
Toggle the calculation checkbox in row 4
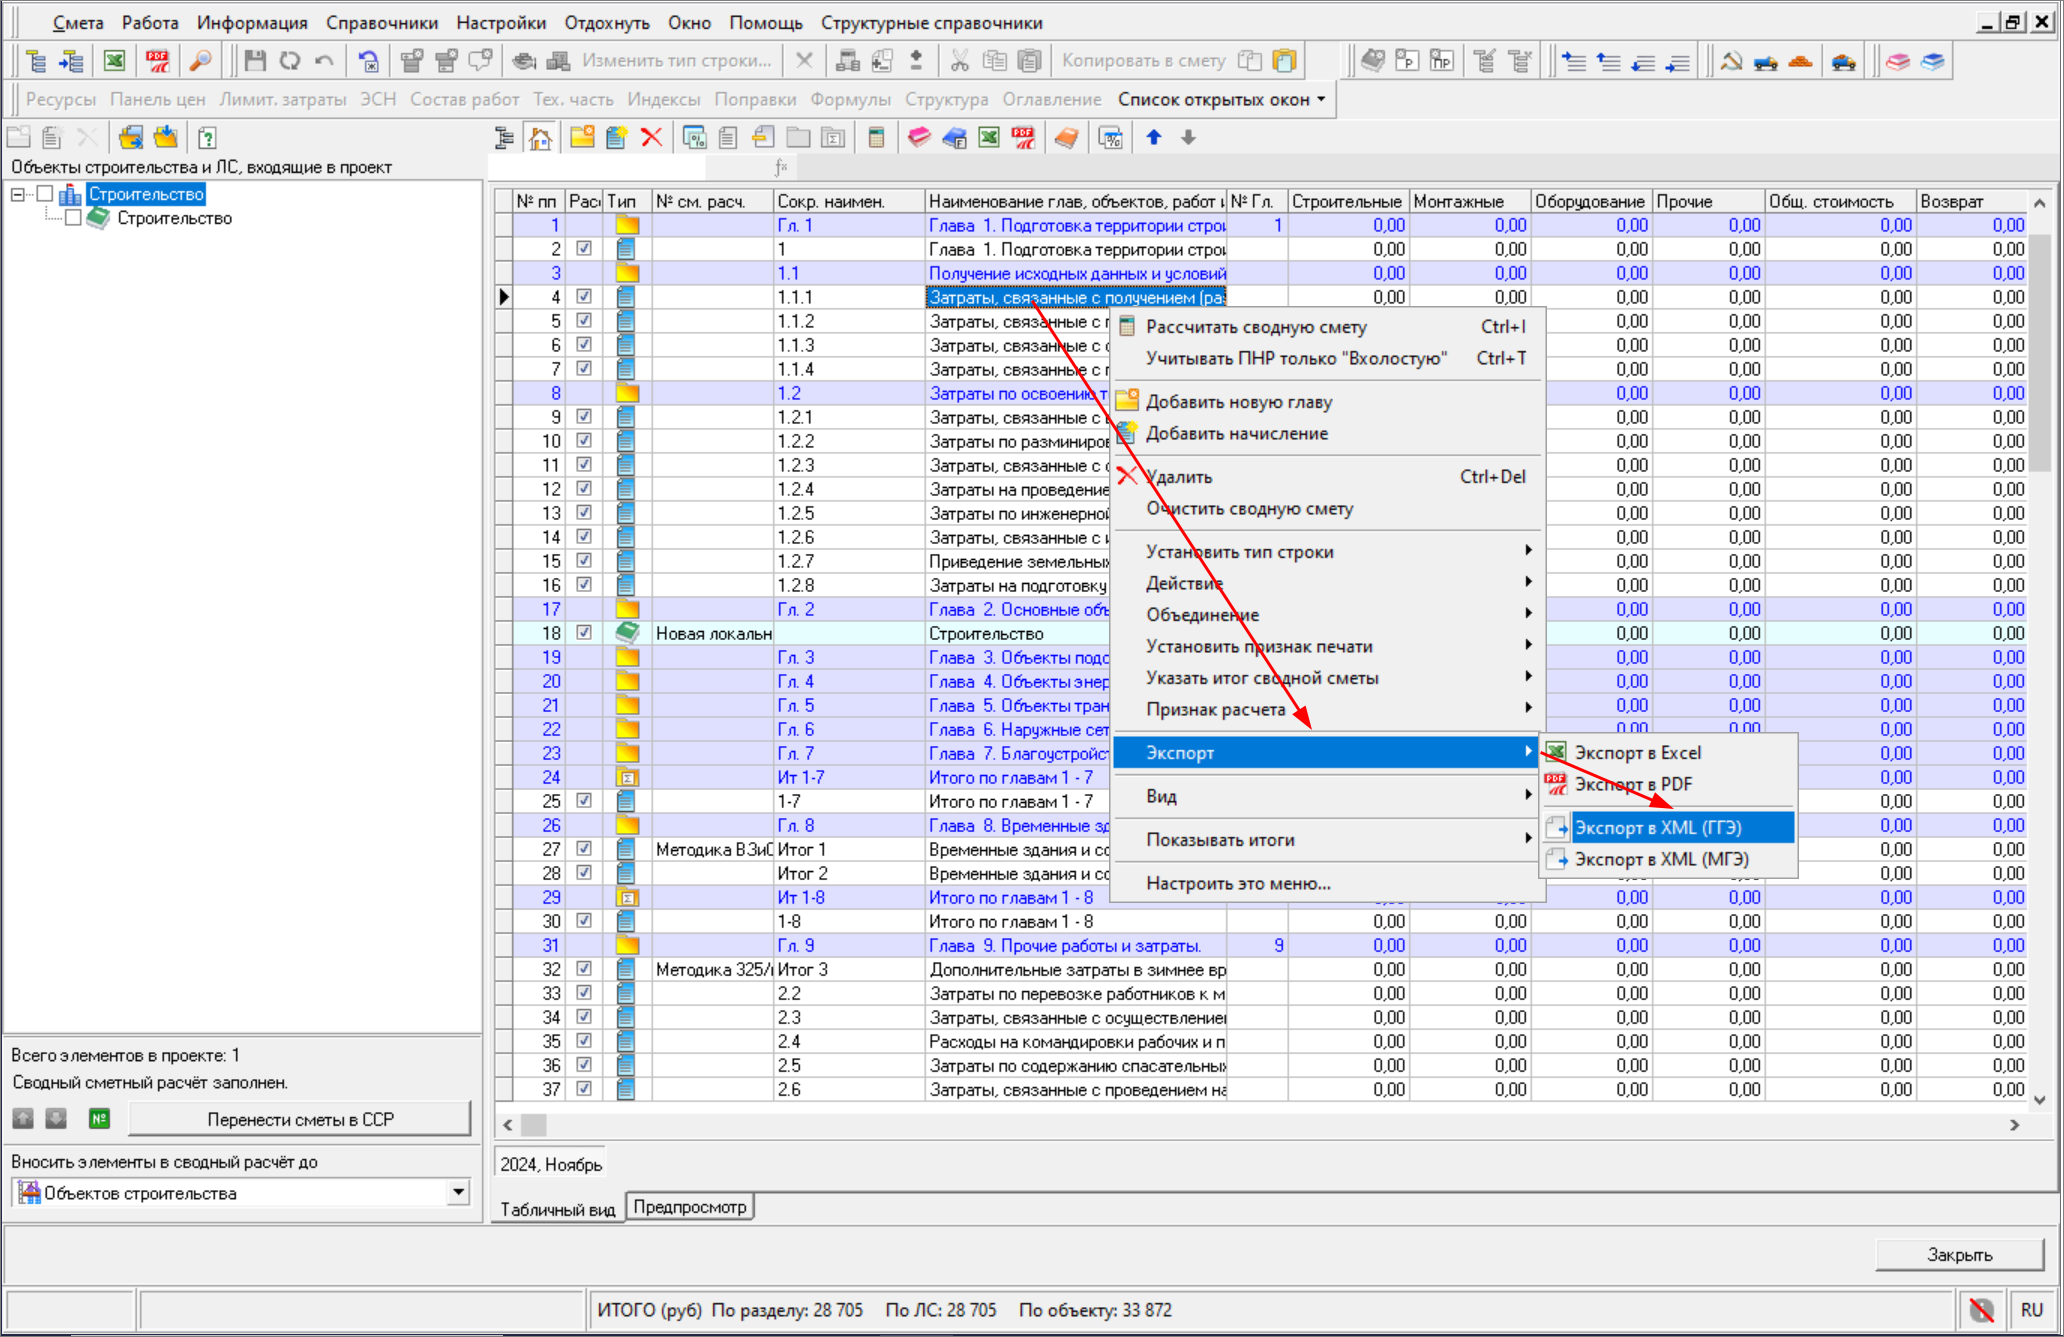pos(584,297)
